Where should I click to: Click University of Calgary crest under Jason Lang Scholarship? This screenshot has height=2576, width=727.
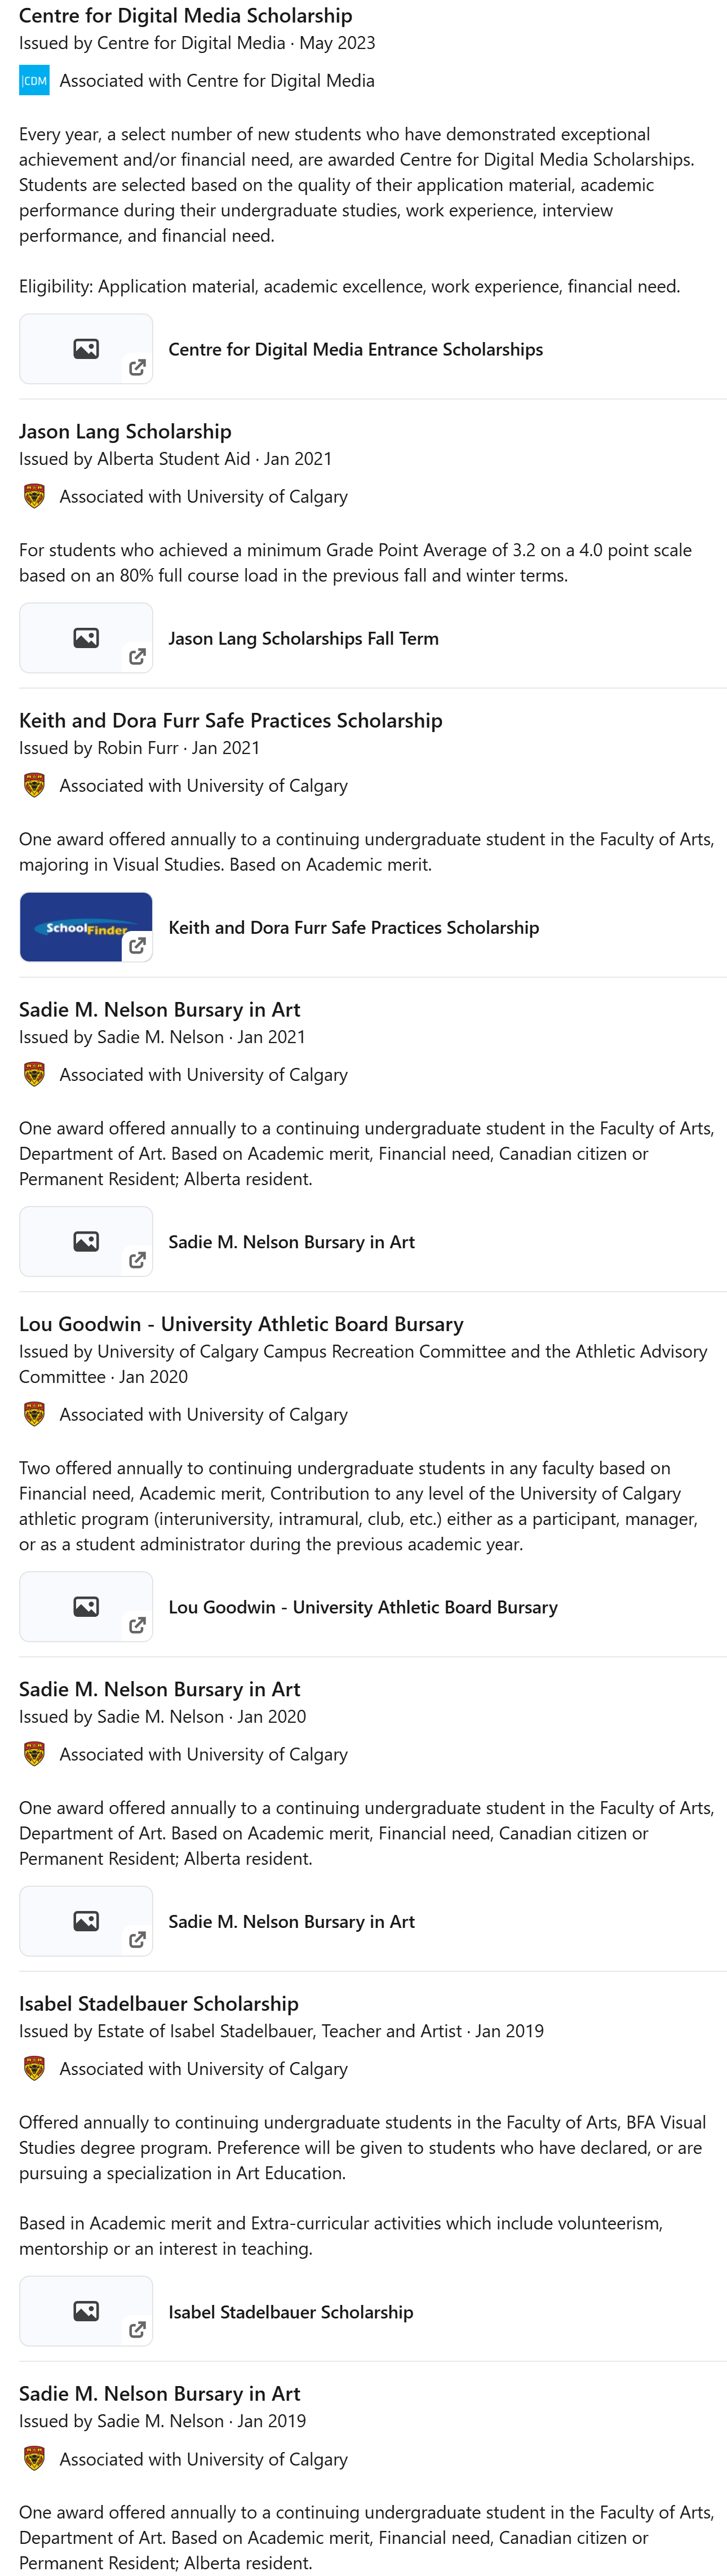(34, 497)
